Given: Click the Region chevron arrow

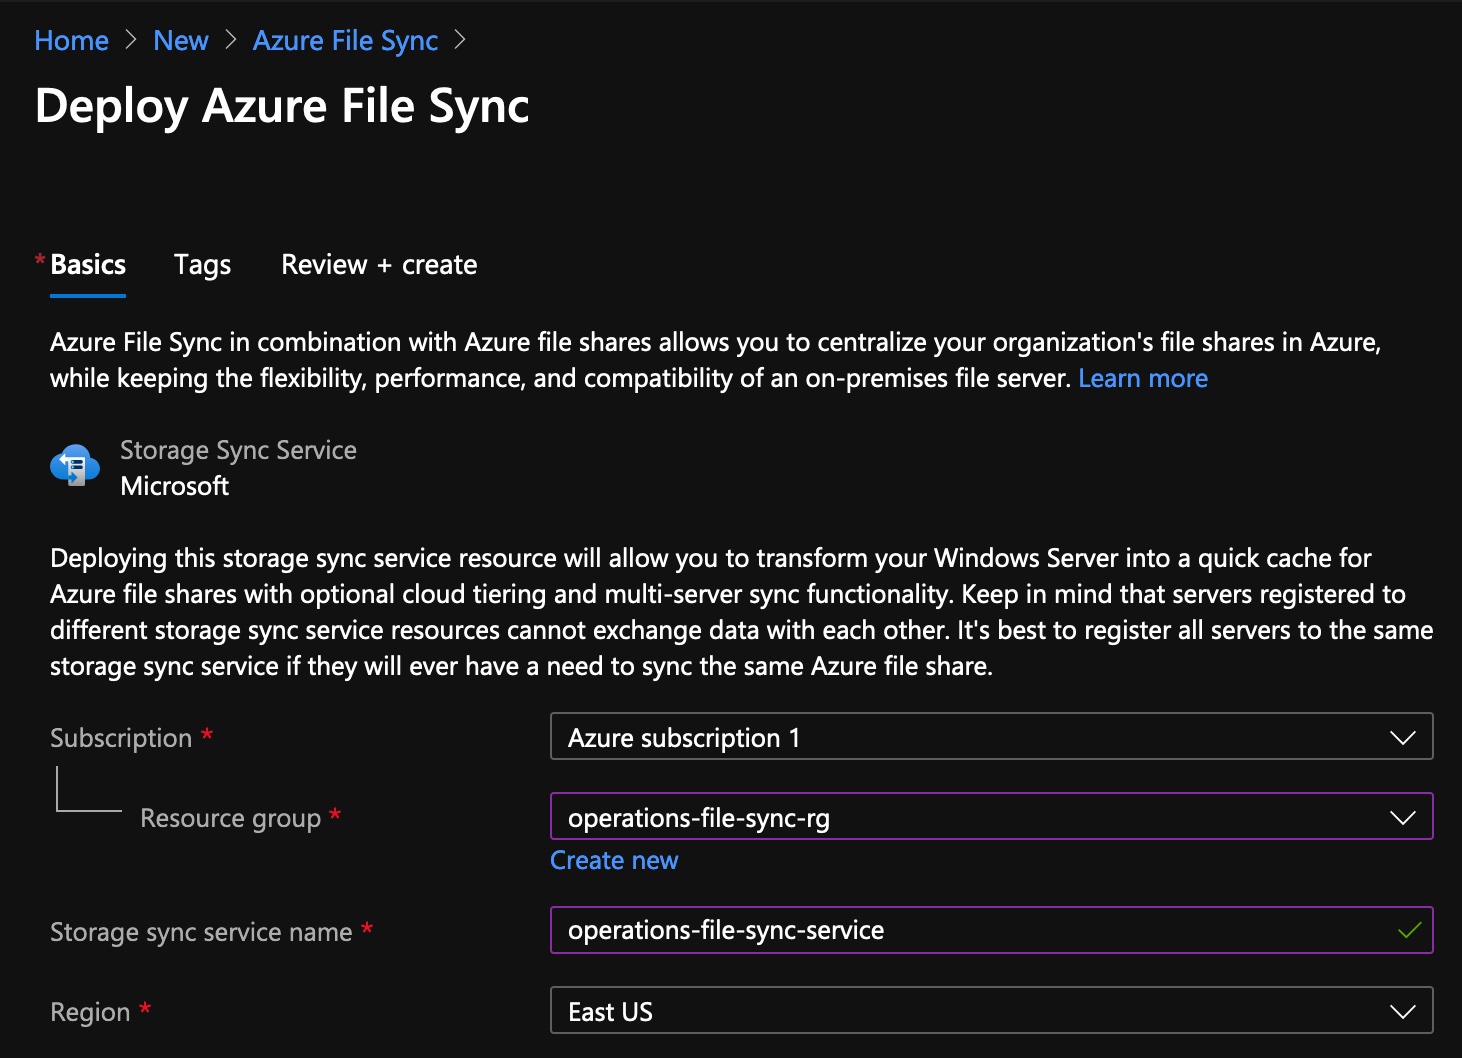Looking at the screenshot, I should (1403, 1012).
